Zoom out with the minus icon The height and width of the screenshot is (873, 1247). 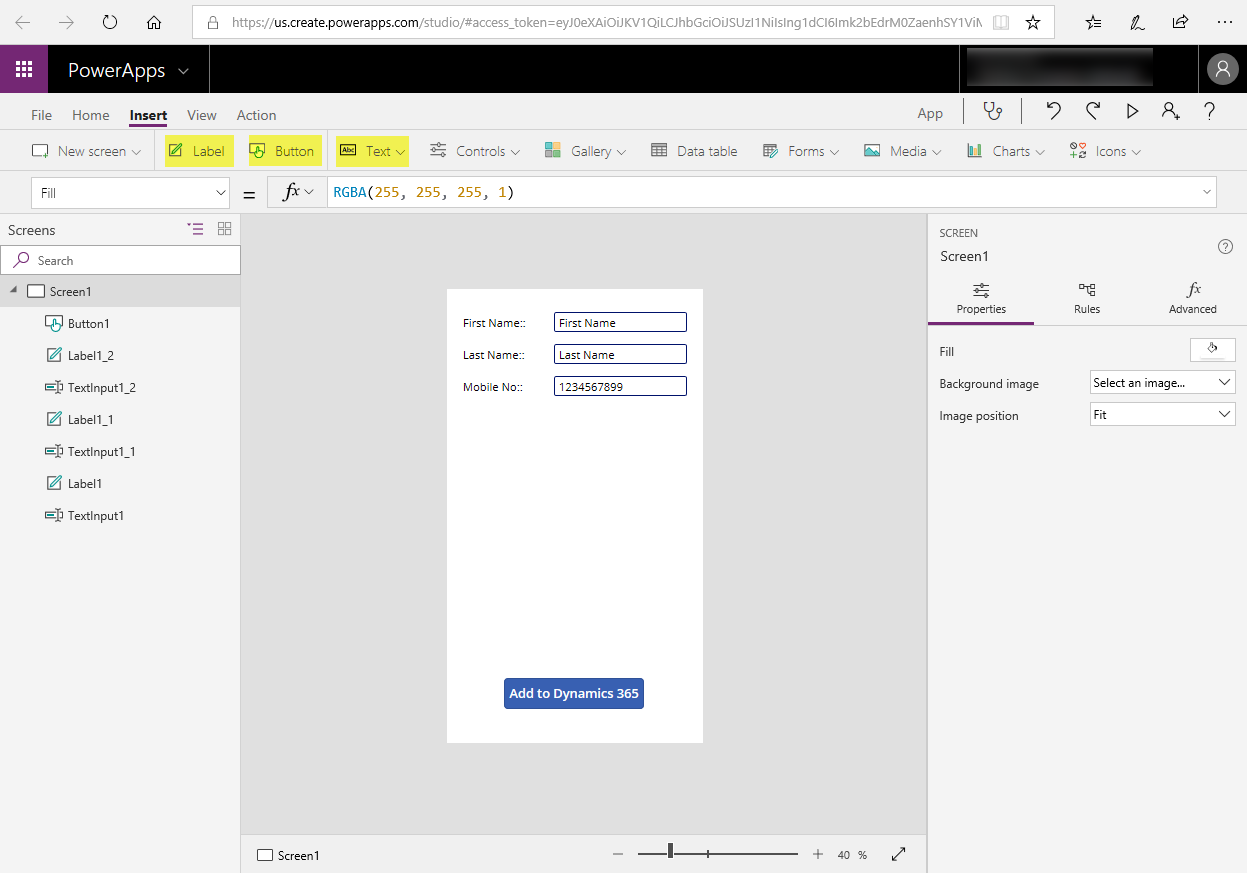click(618, 854)
